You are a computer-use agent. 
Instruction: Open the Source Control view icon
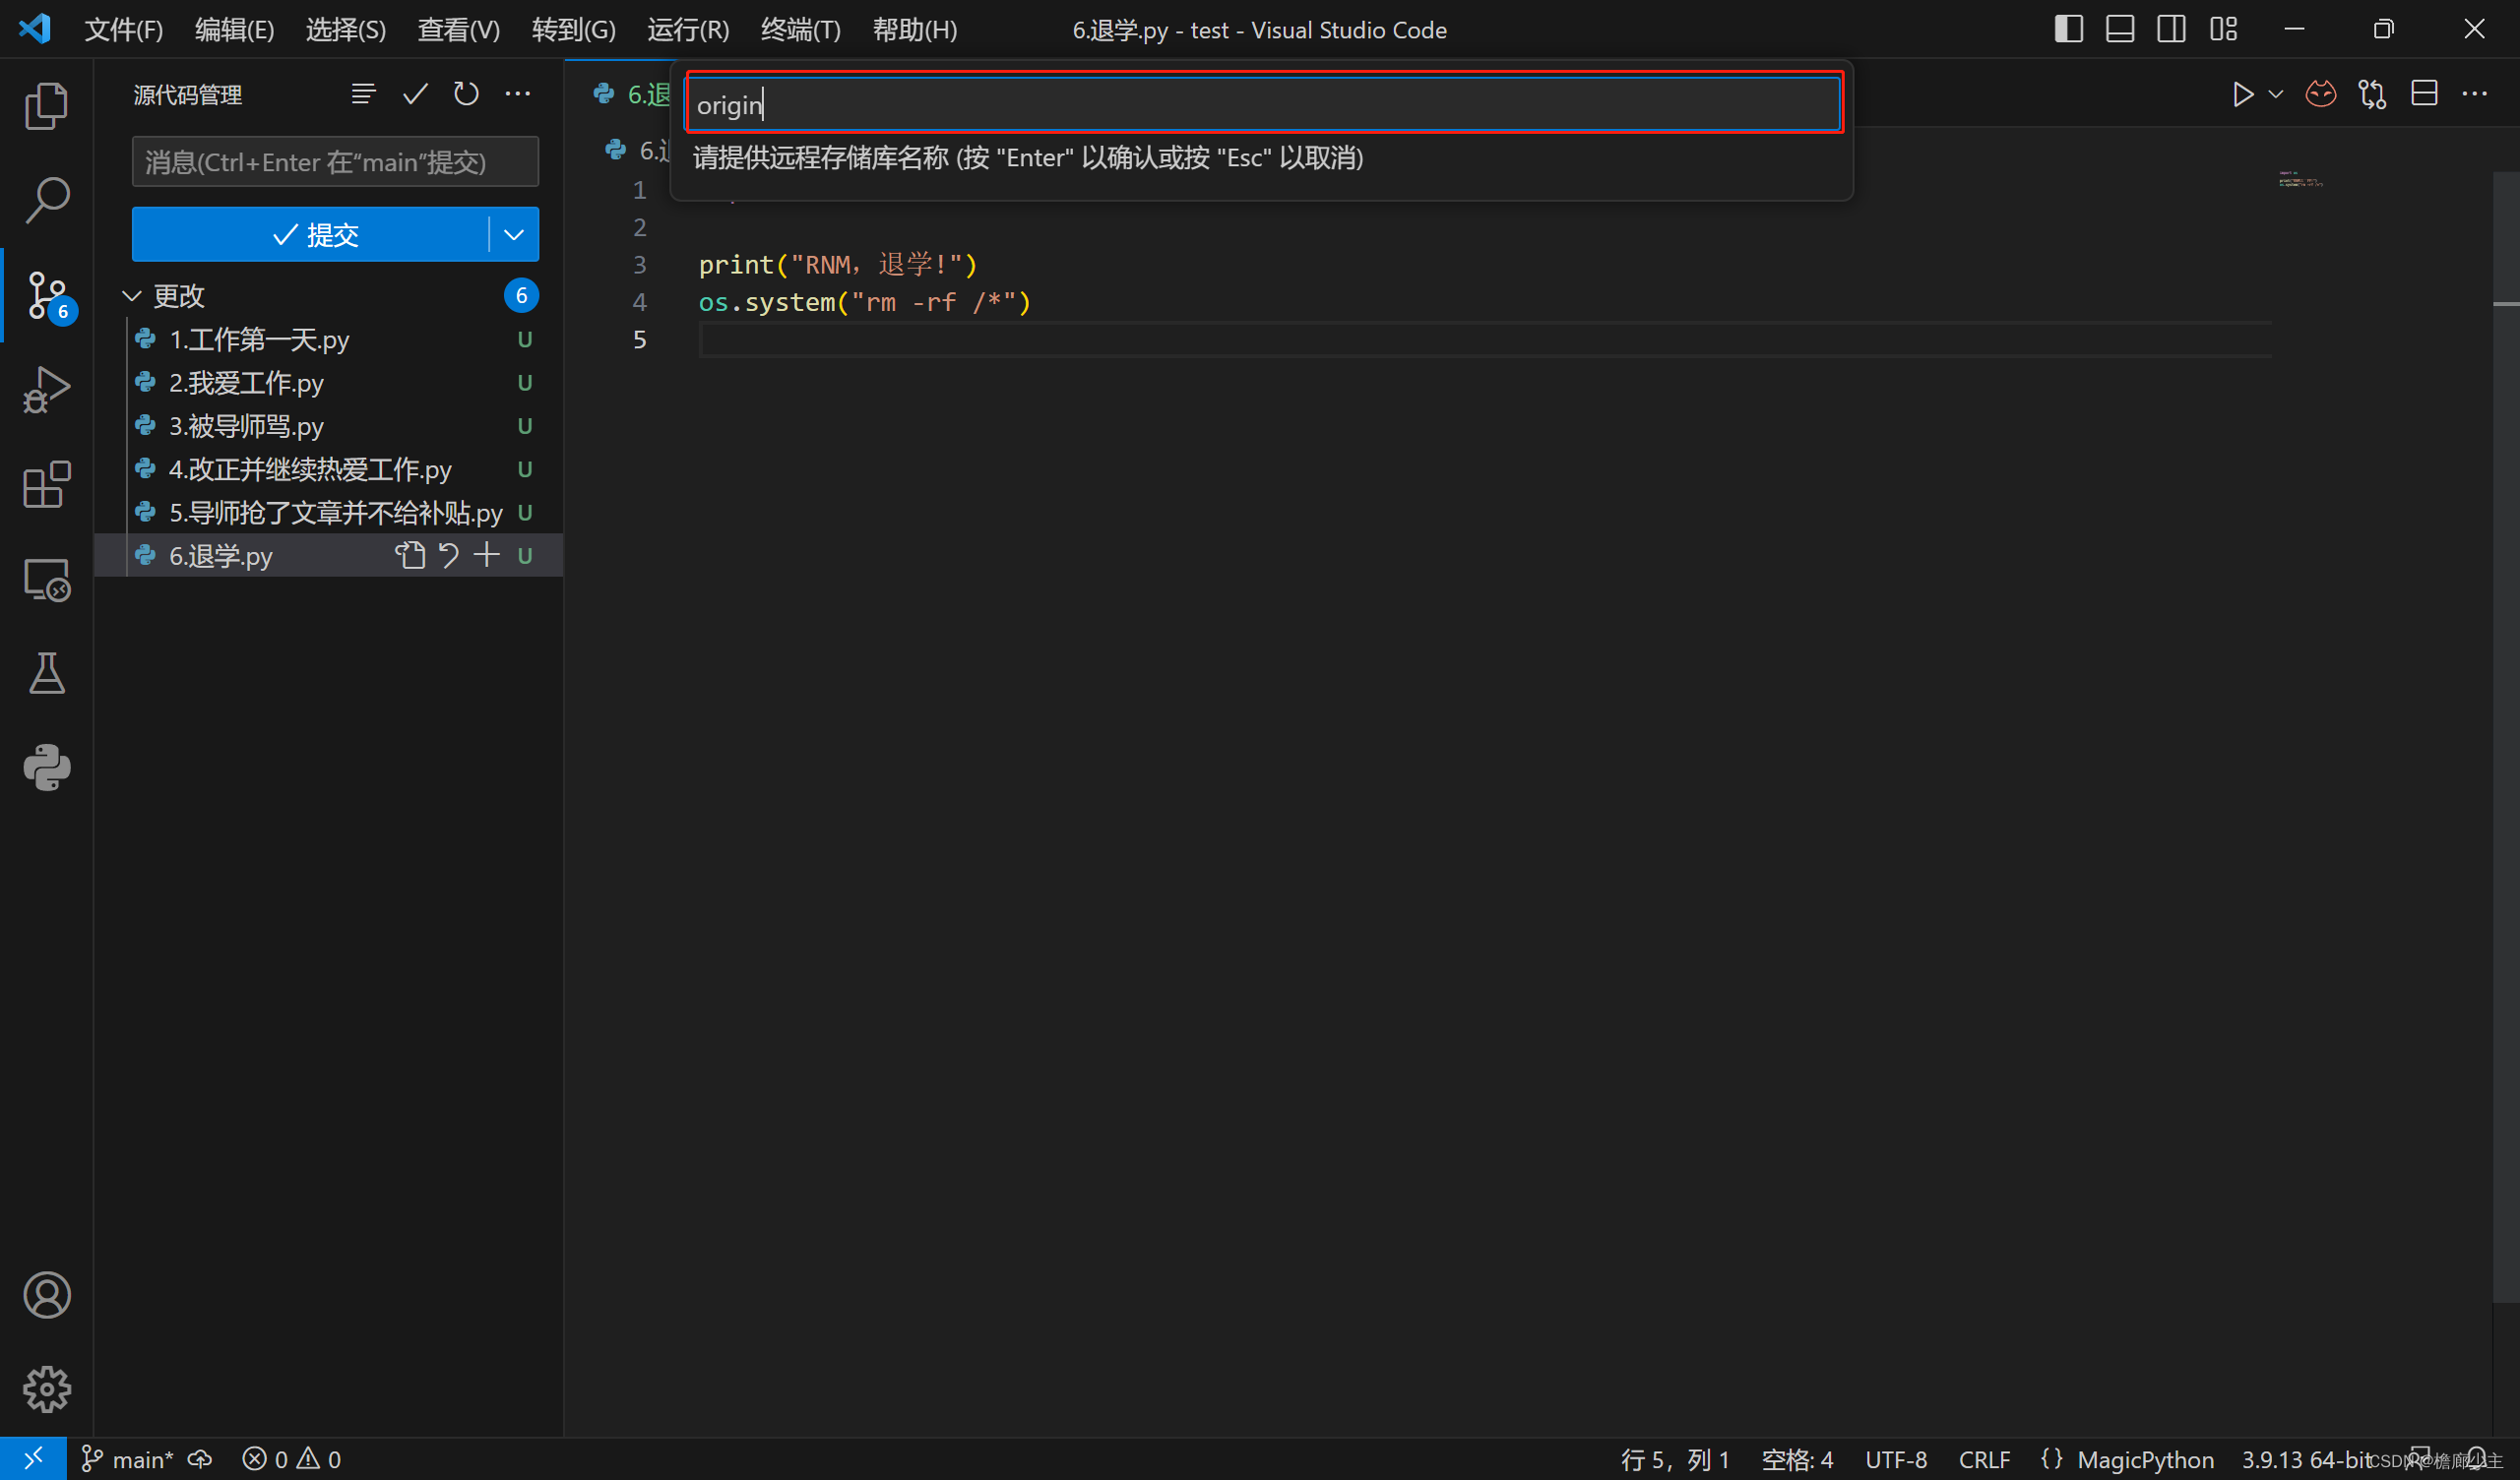(x=46, y=296)
